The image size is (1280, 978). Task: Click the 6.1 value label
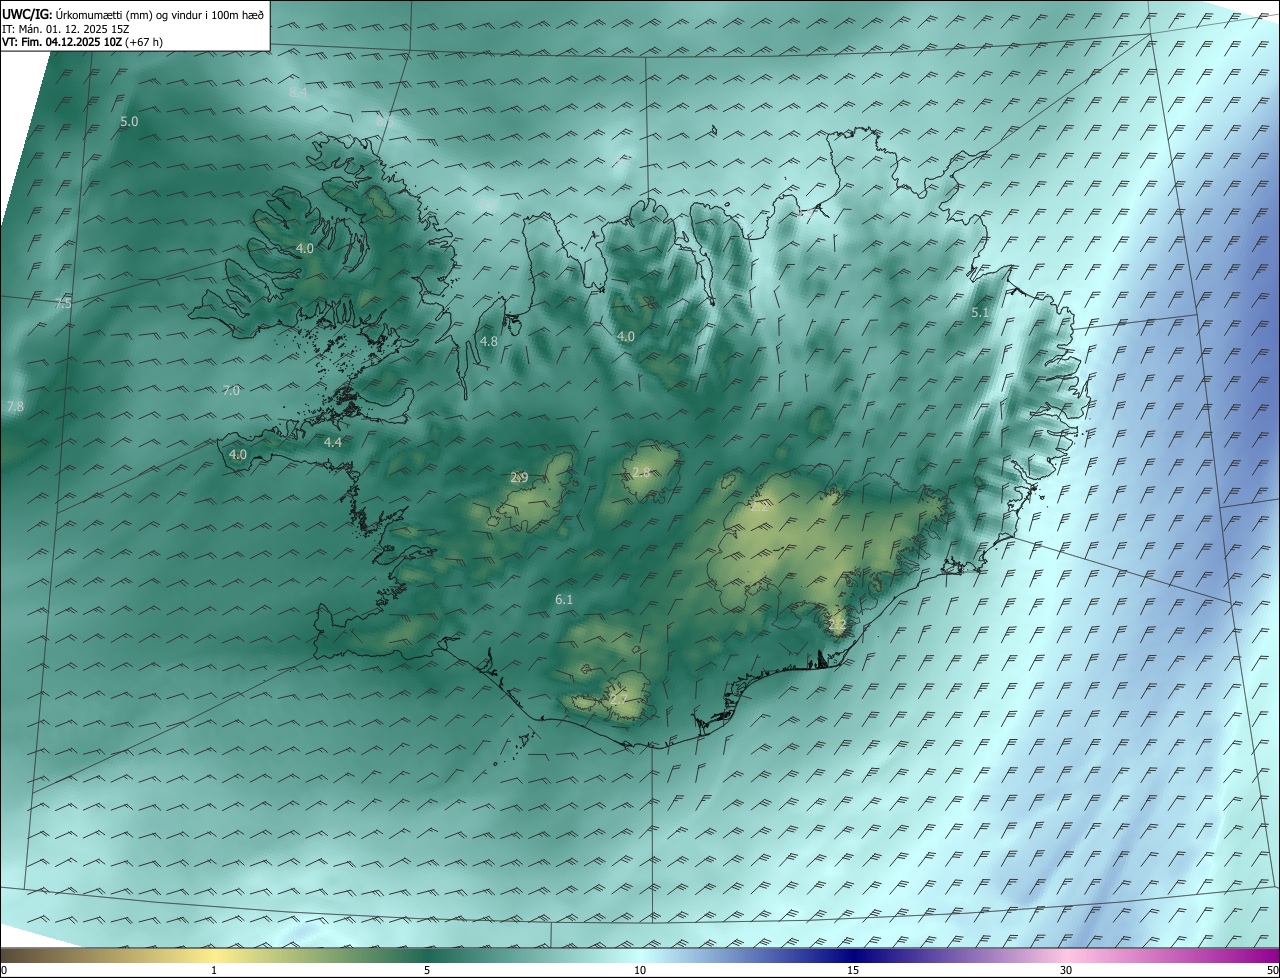click(564, 599)
